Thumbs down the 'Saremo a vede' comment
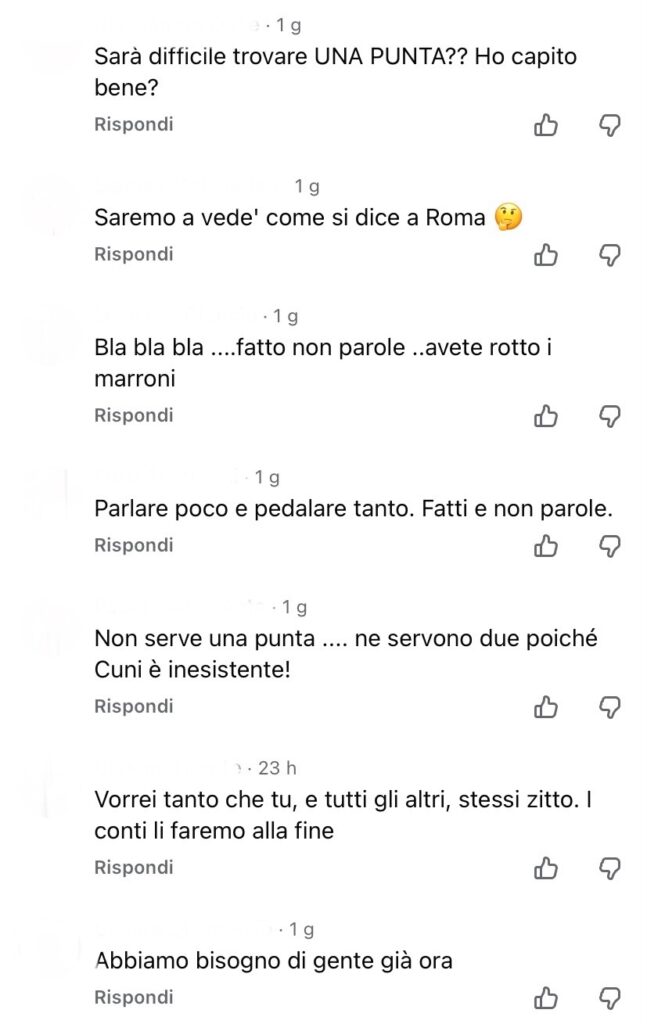Screen dimensions: 647x1024 click(609, 255)
